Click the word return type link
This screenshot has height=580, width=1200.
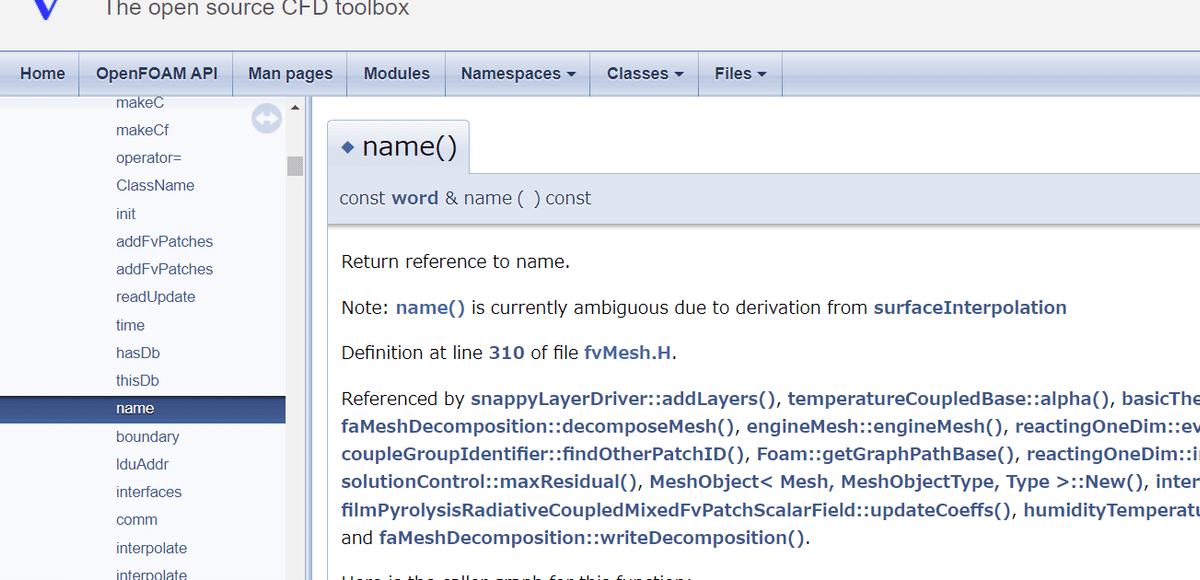(x=414, y=198)
